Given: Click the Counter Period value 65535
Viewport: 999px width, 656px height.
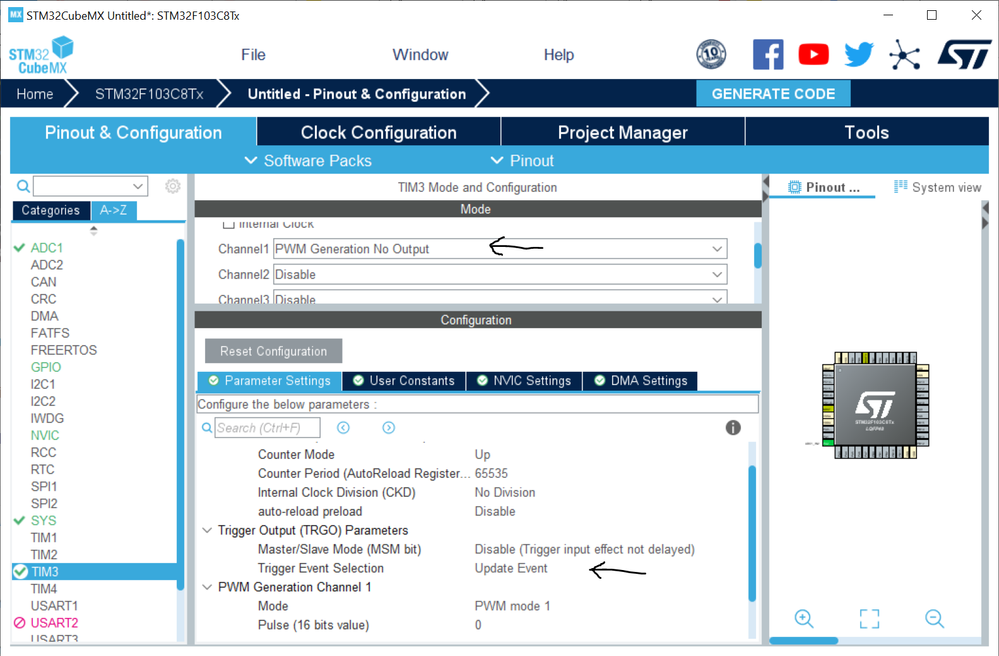Looking at the screenshot, I should tap(491, 474).
